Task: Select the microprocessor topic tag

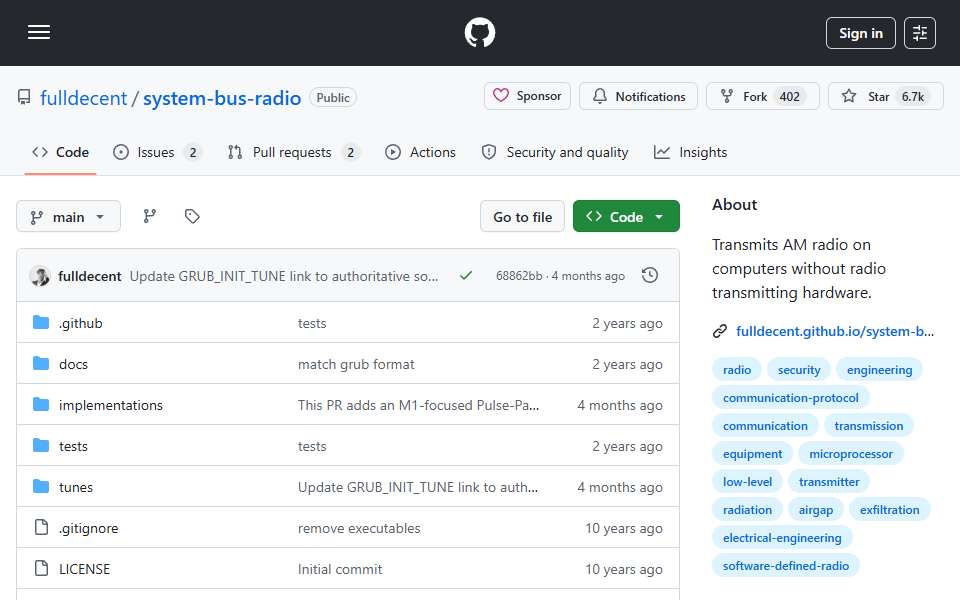Action: [850, 454]
